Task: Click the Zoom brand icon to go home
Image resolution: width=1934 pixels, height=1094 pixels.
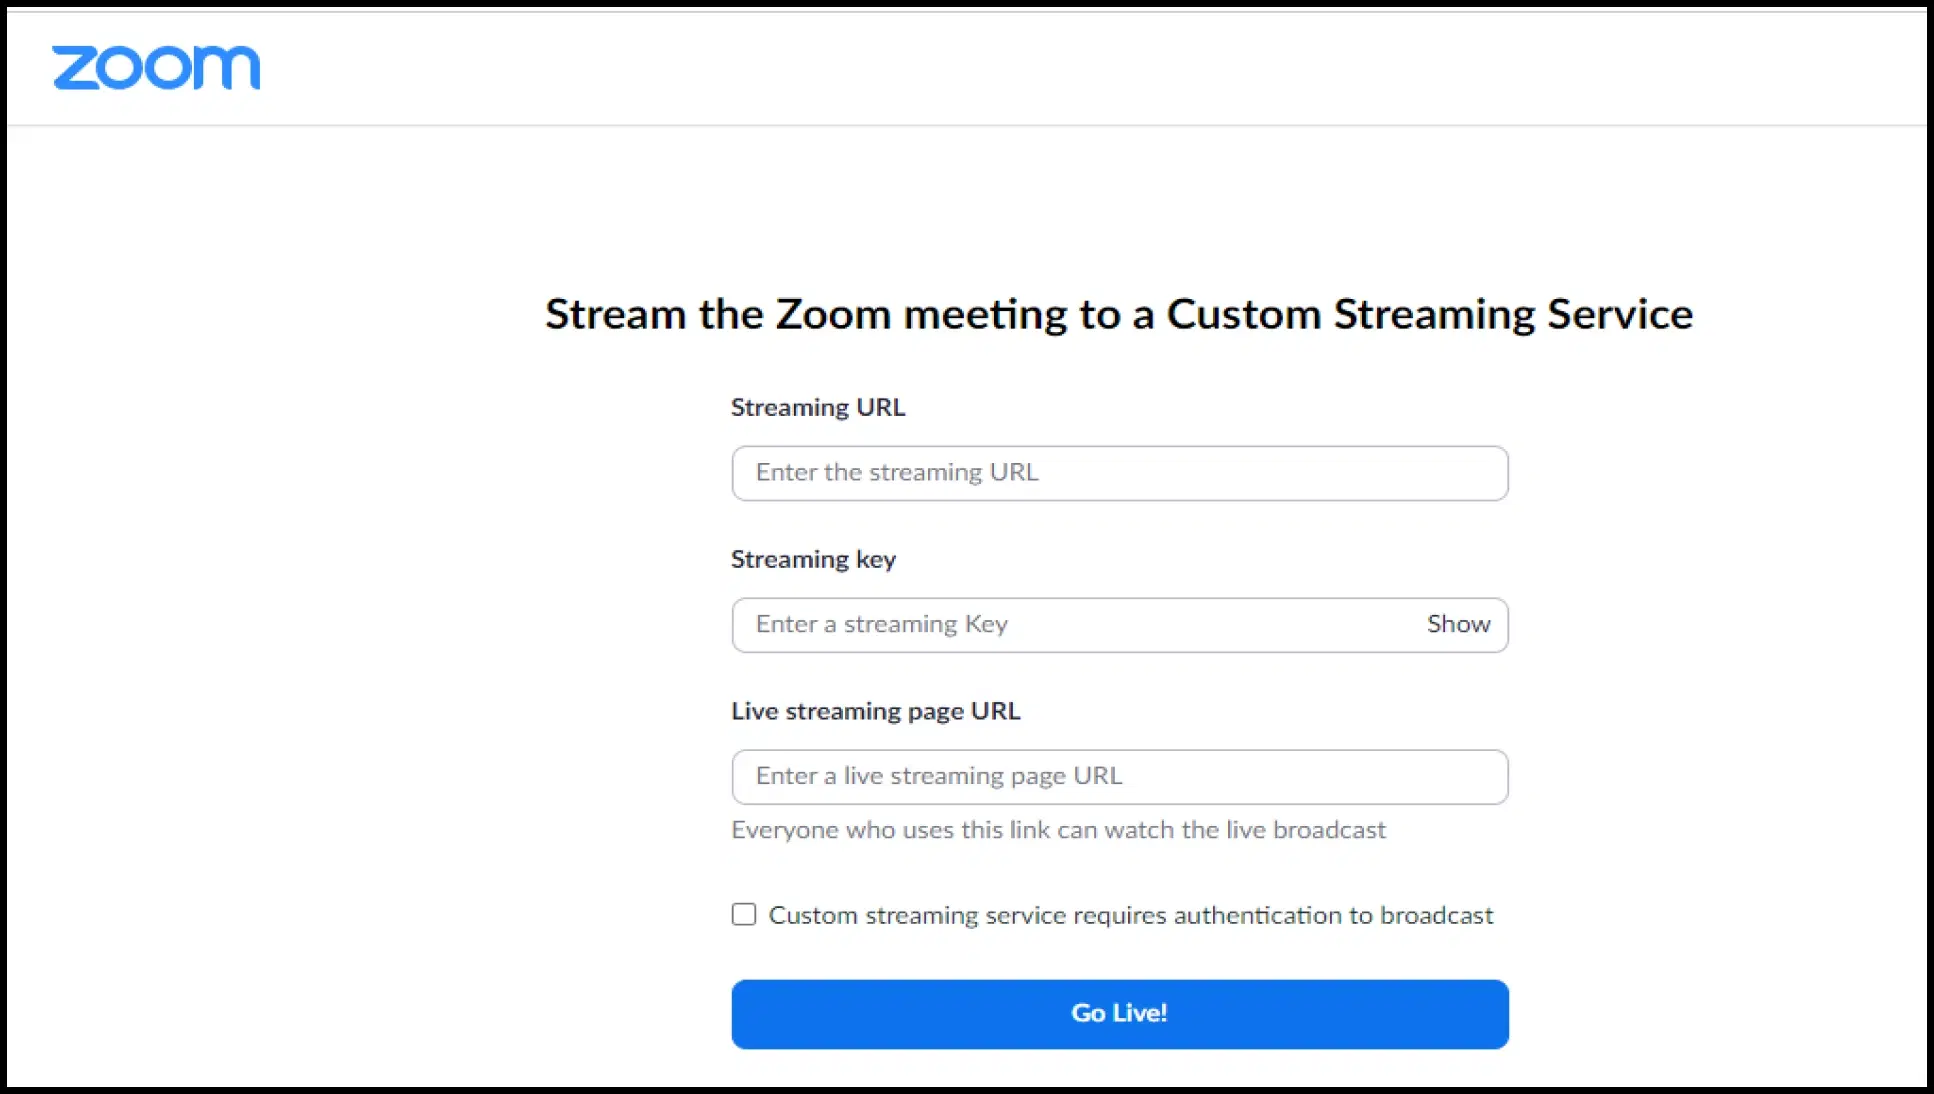Action: tap(157, 66)
